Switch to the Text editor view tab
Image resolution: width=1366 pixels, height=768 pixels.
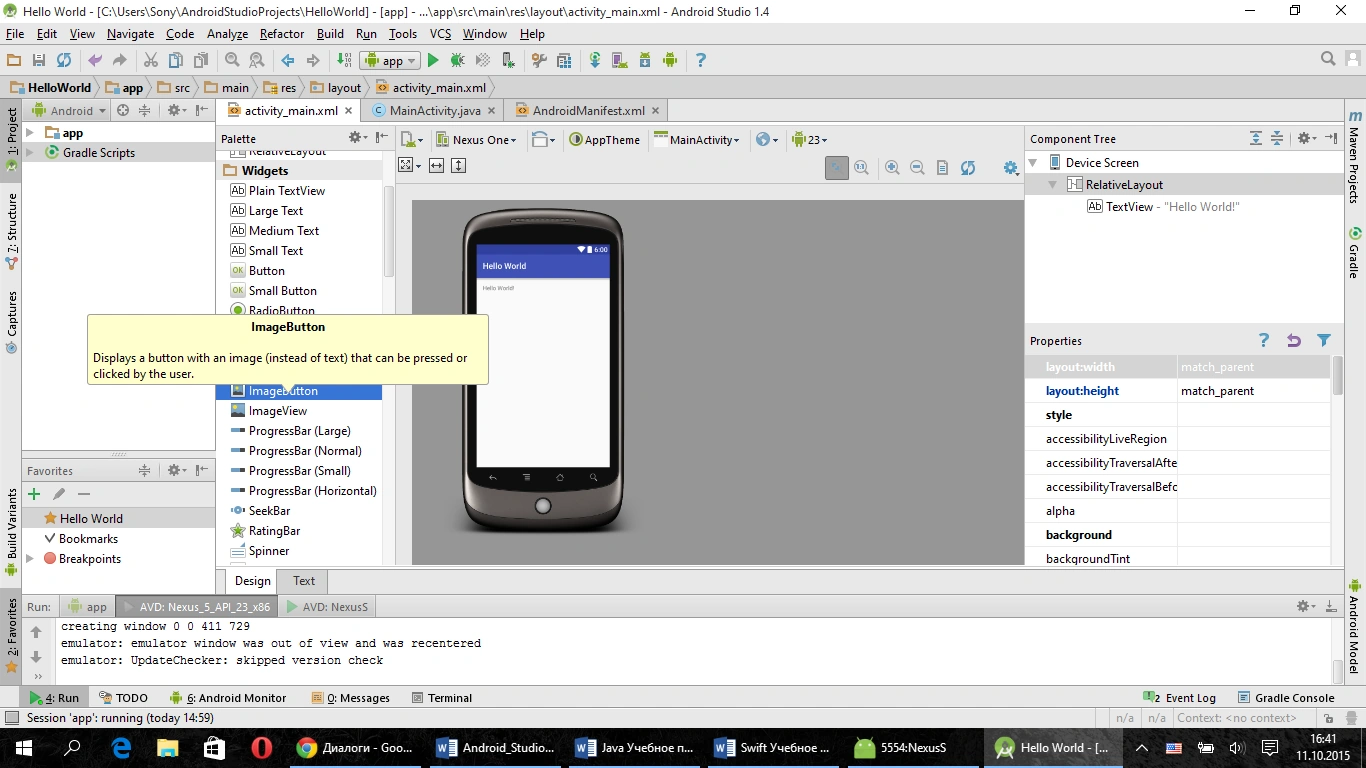tap(304, 581)
